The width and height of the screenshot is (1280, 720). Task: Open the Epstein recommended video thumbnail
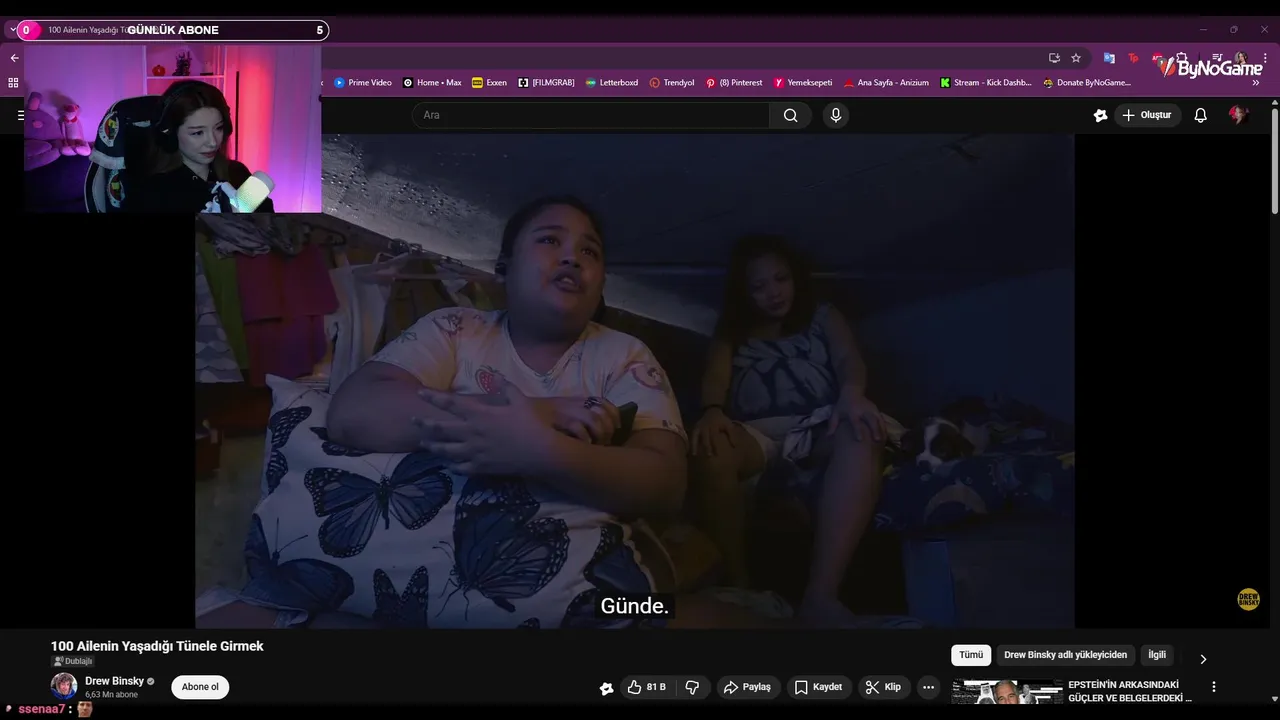point(1007,692)
